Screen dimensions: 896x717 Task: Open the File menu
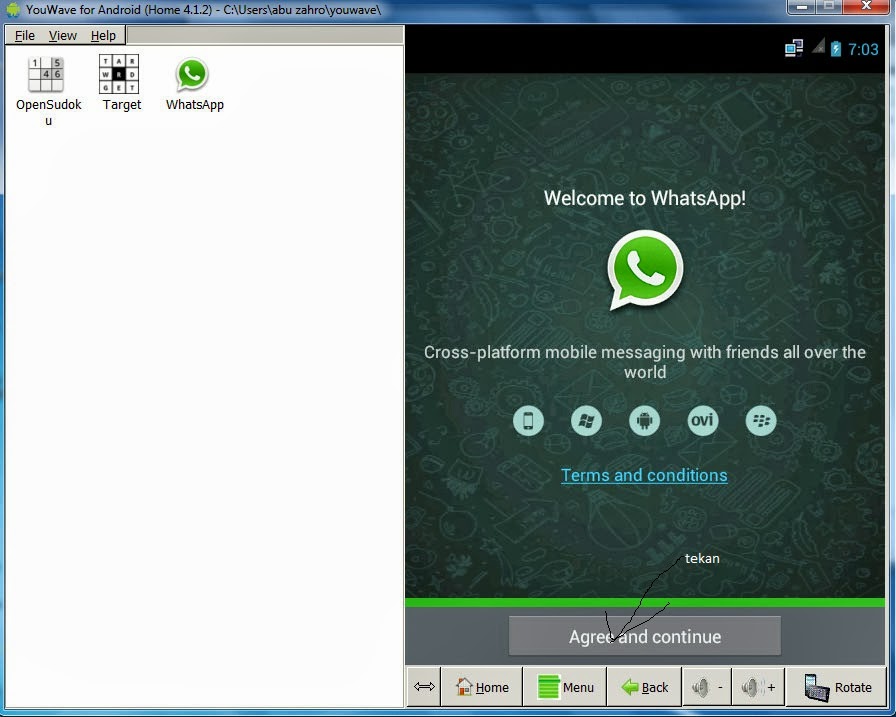tap(25, 35)
